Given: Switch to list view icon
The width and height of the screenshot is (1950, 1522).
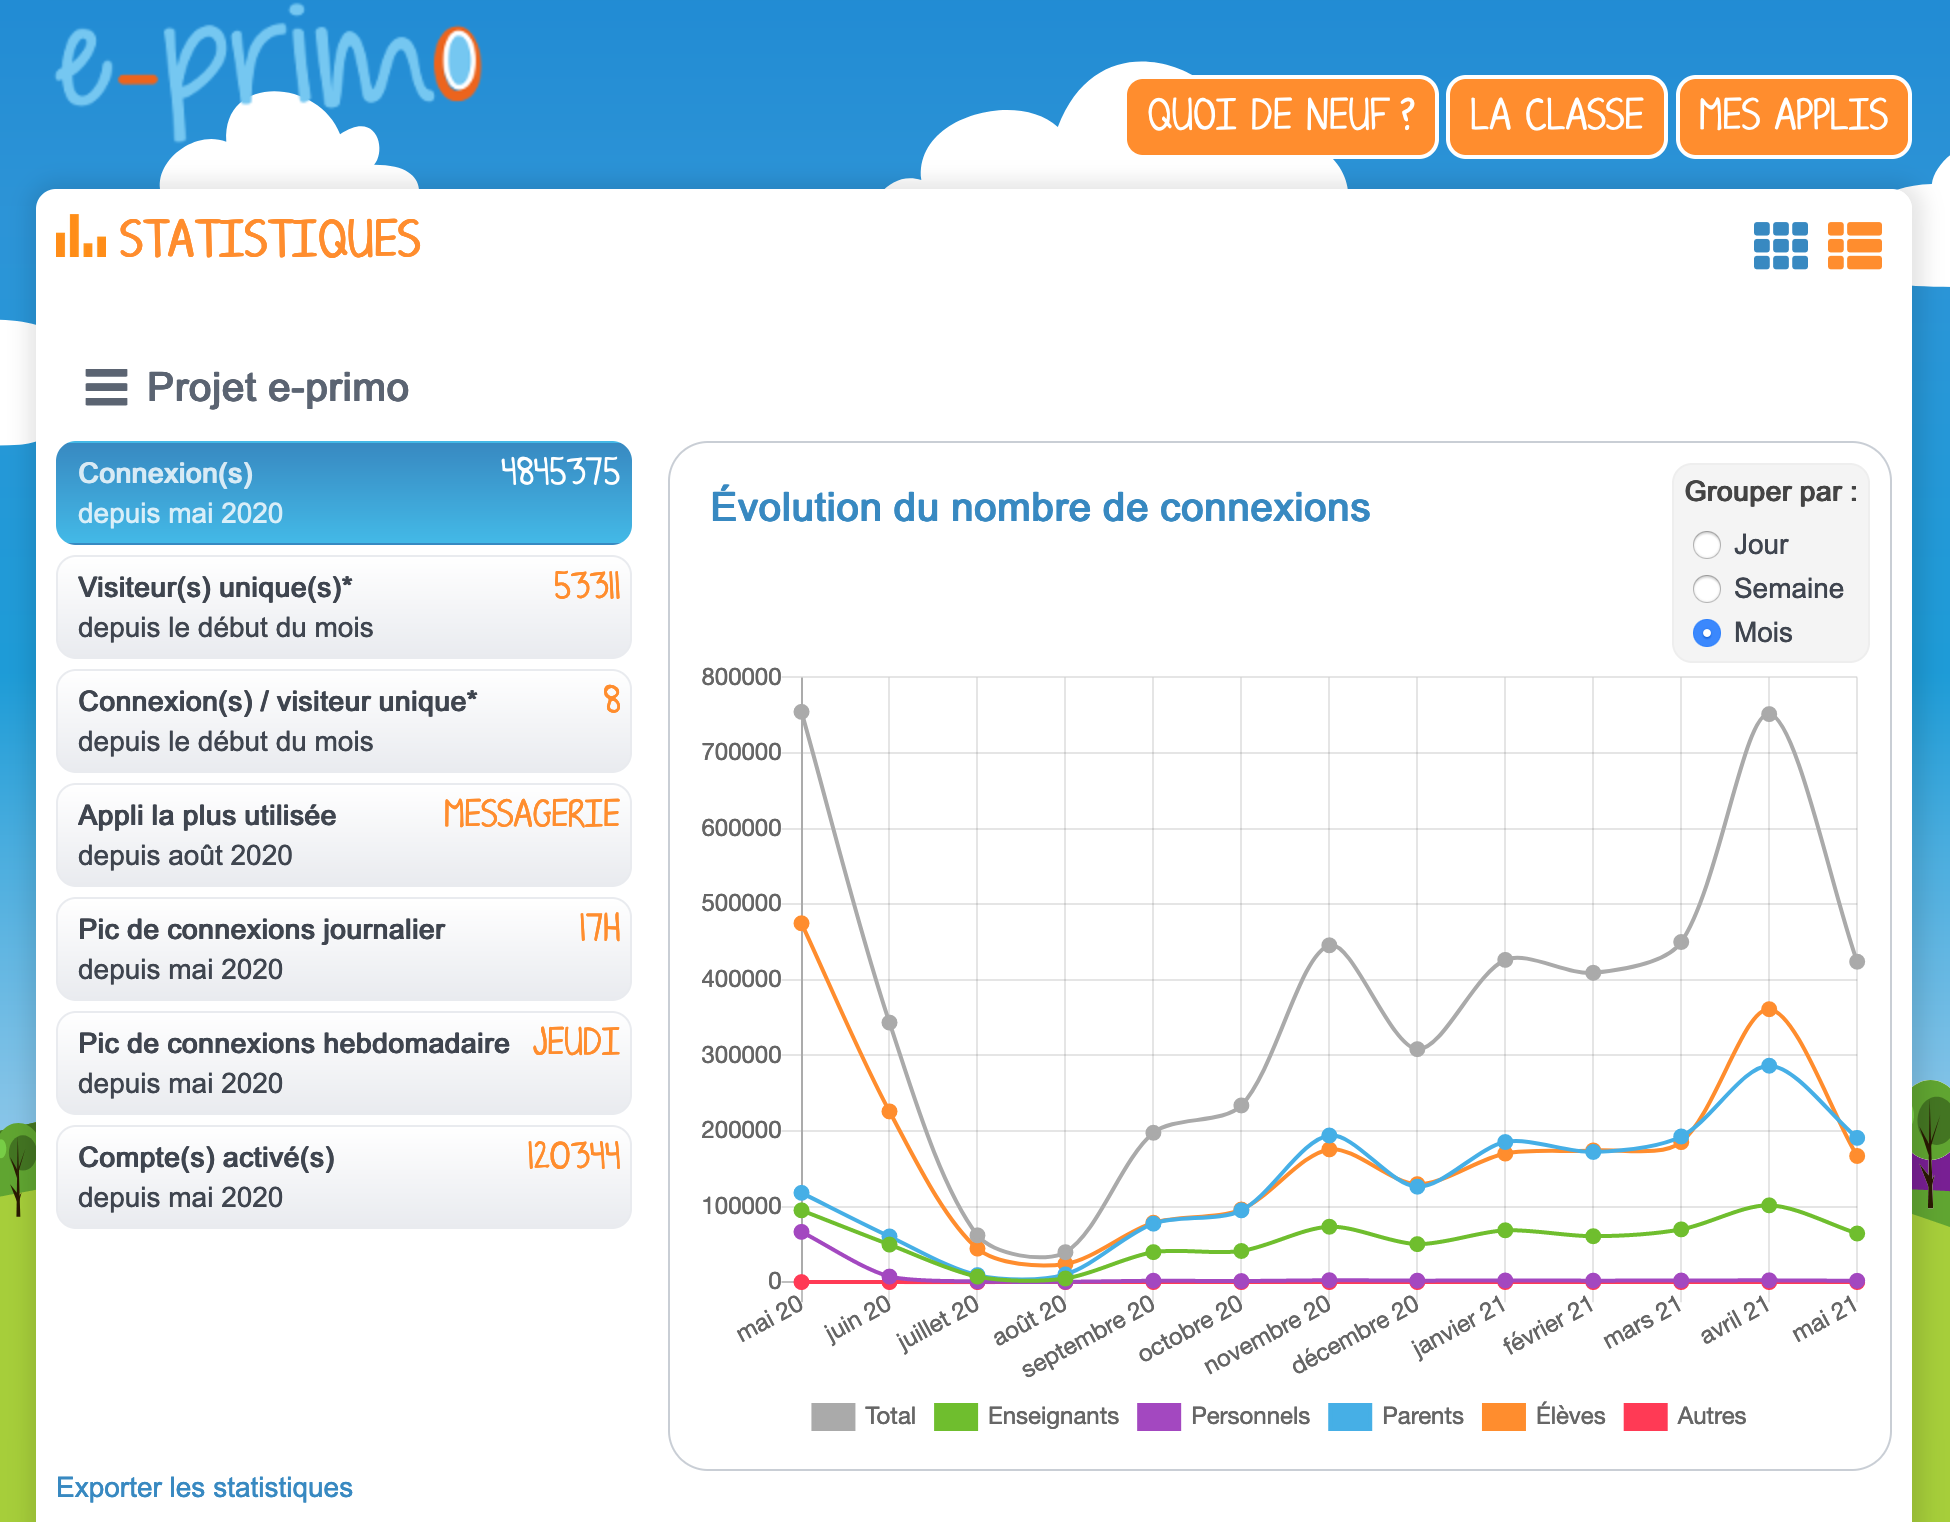Looking at the screenshot, I should (x=1854, y=245).
